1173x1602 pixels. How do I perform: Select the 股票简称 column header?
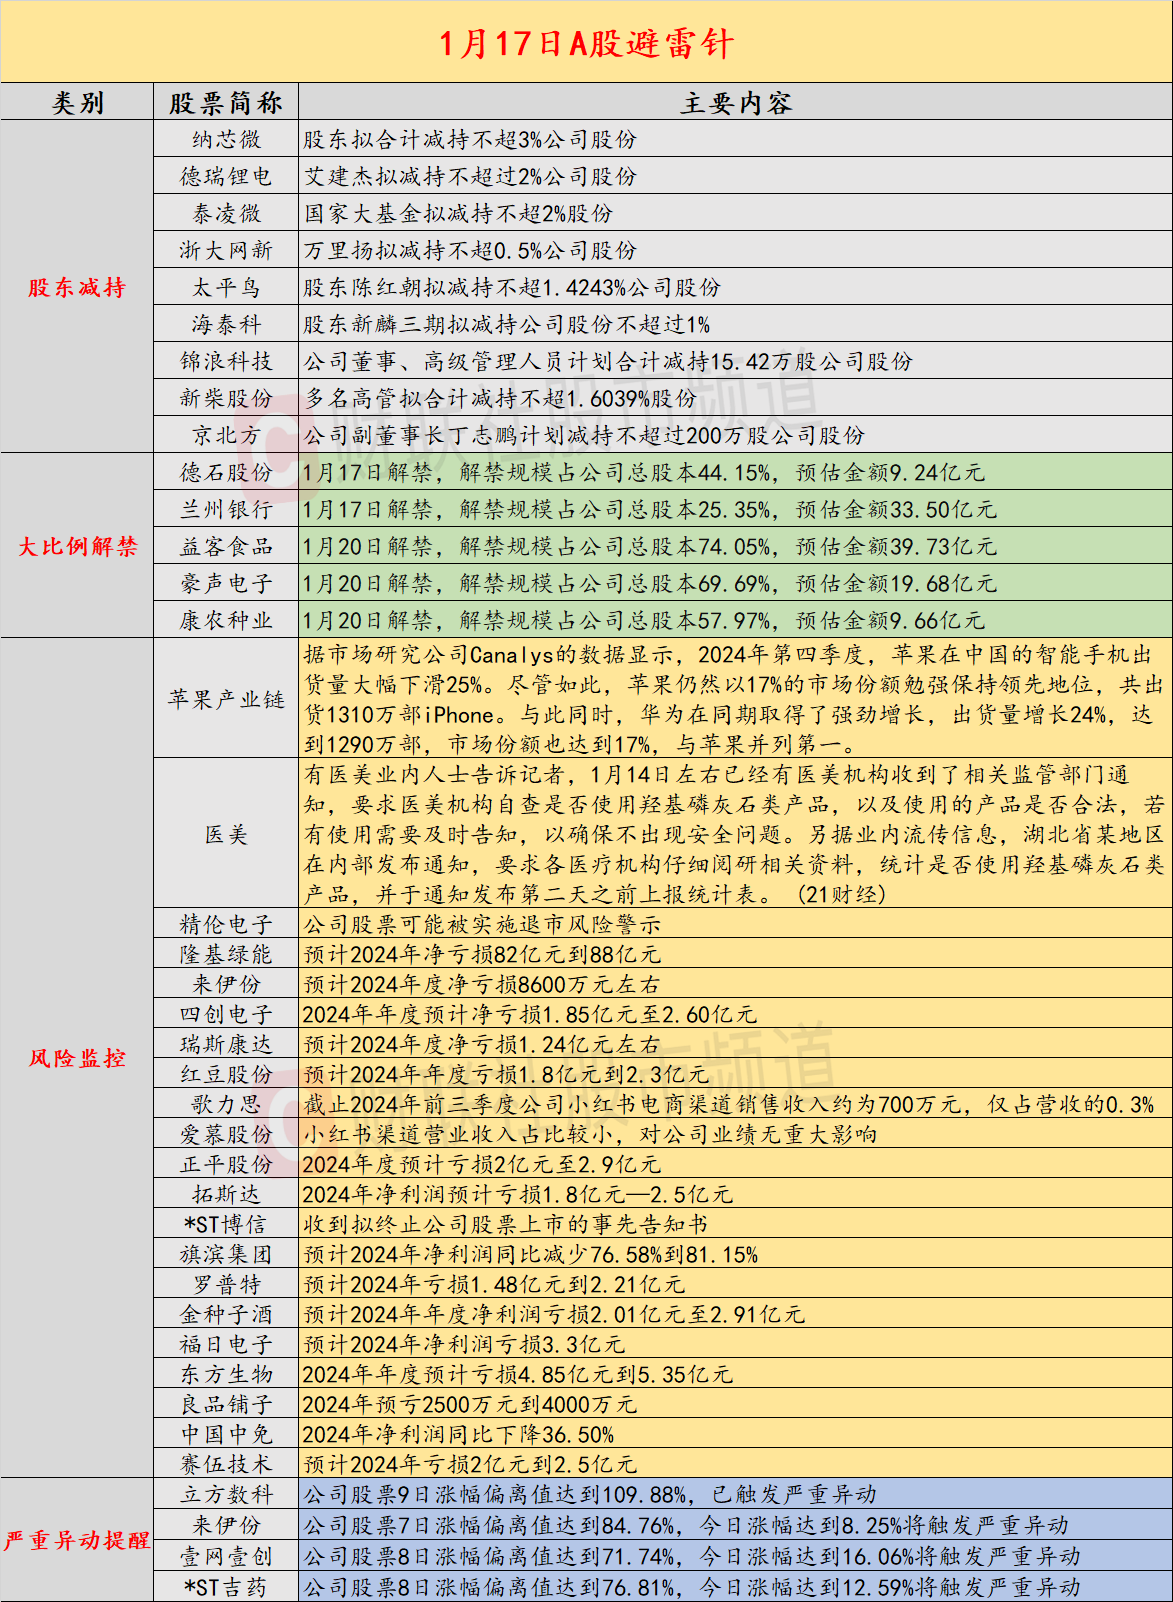coord(226,102)
